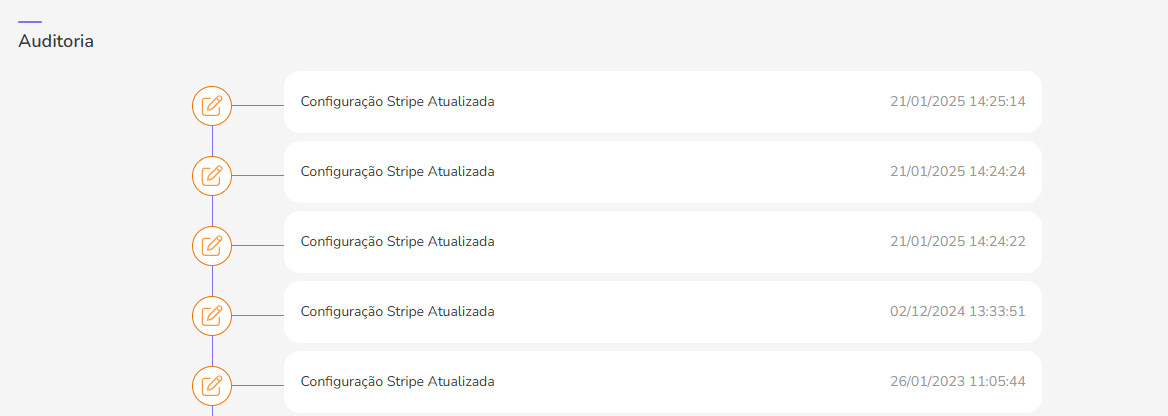Click the timestamp 02/12/2024 13:33:51
This screenshot has height=416, width=1168.
coord(957,312)
